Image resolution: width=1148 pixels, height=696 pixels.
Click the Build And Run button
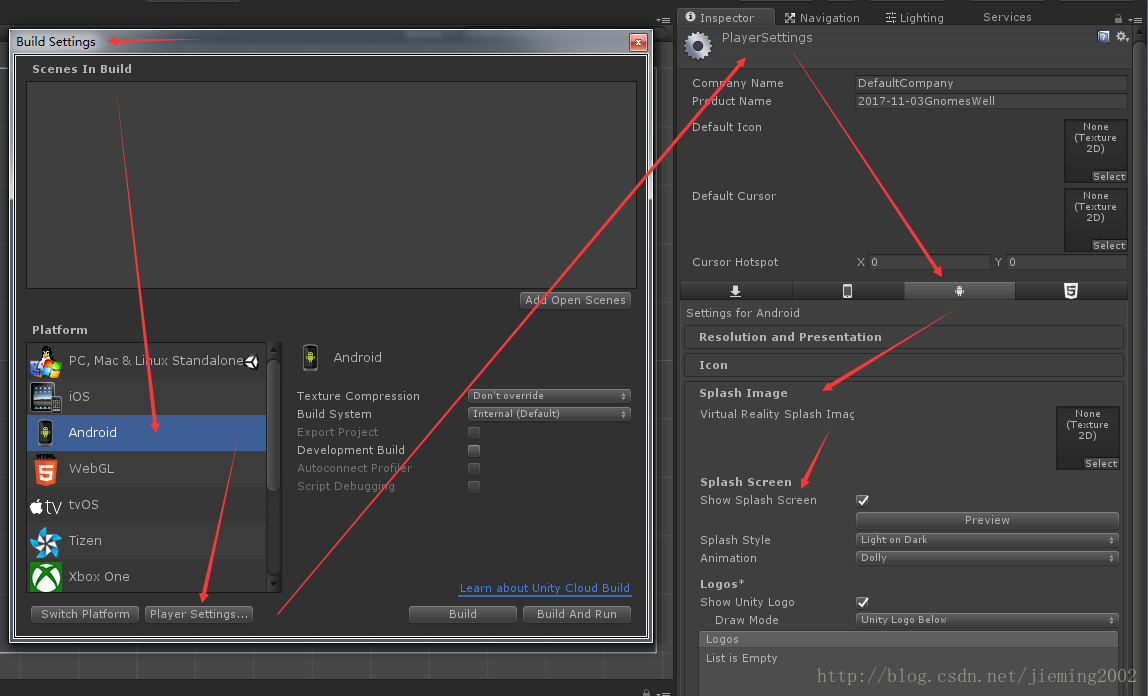[577, 615]
